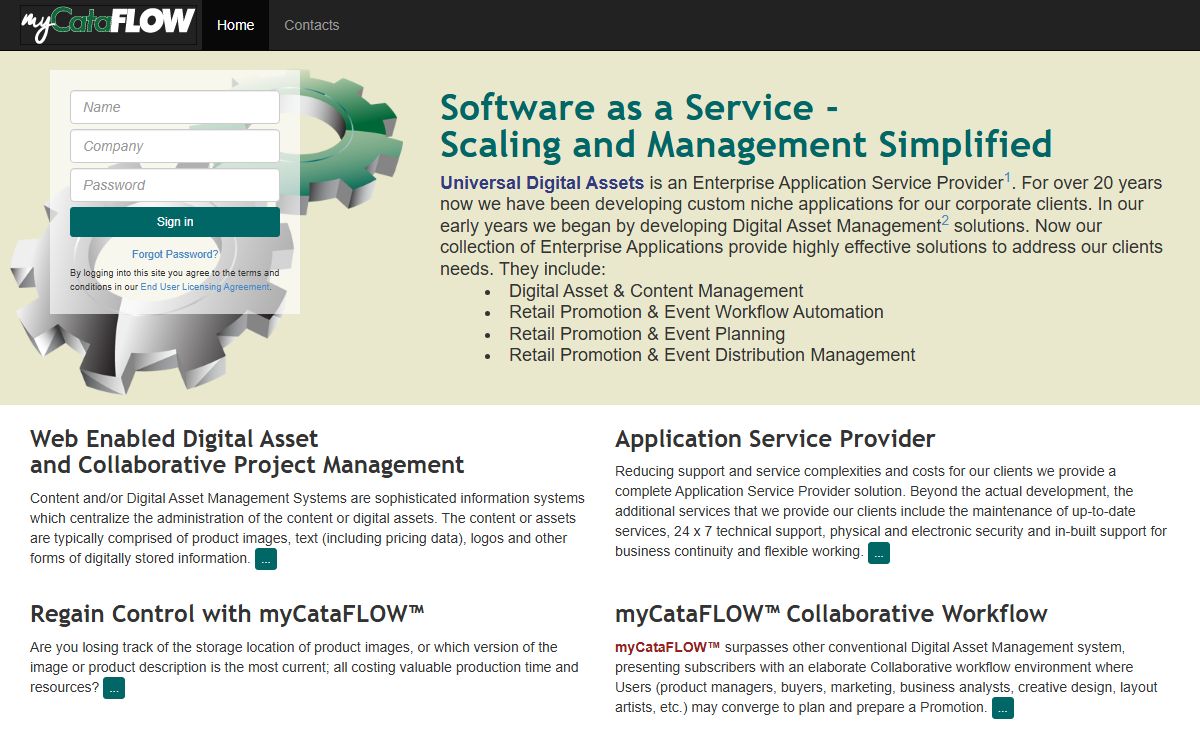The width and height of the screenshot is (1200, 740).
Task: Click 'Regain Control with myCataFLOW™' heading
Action: 228,614
